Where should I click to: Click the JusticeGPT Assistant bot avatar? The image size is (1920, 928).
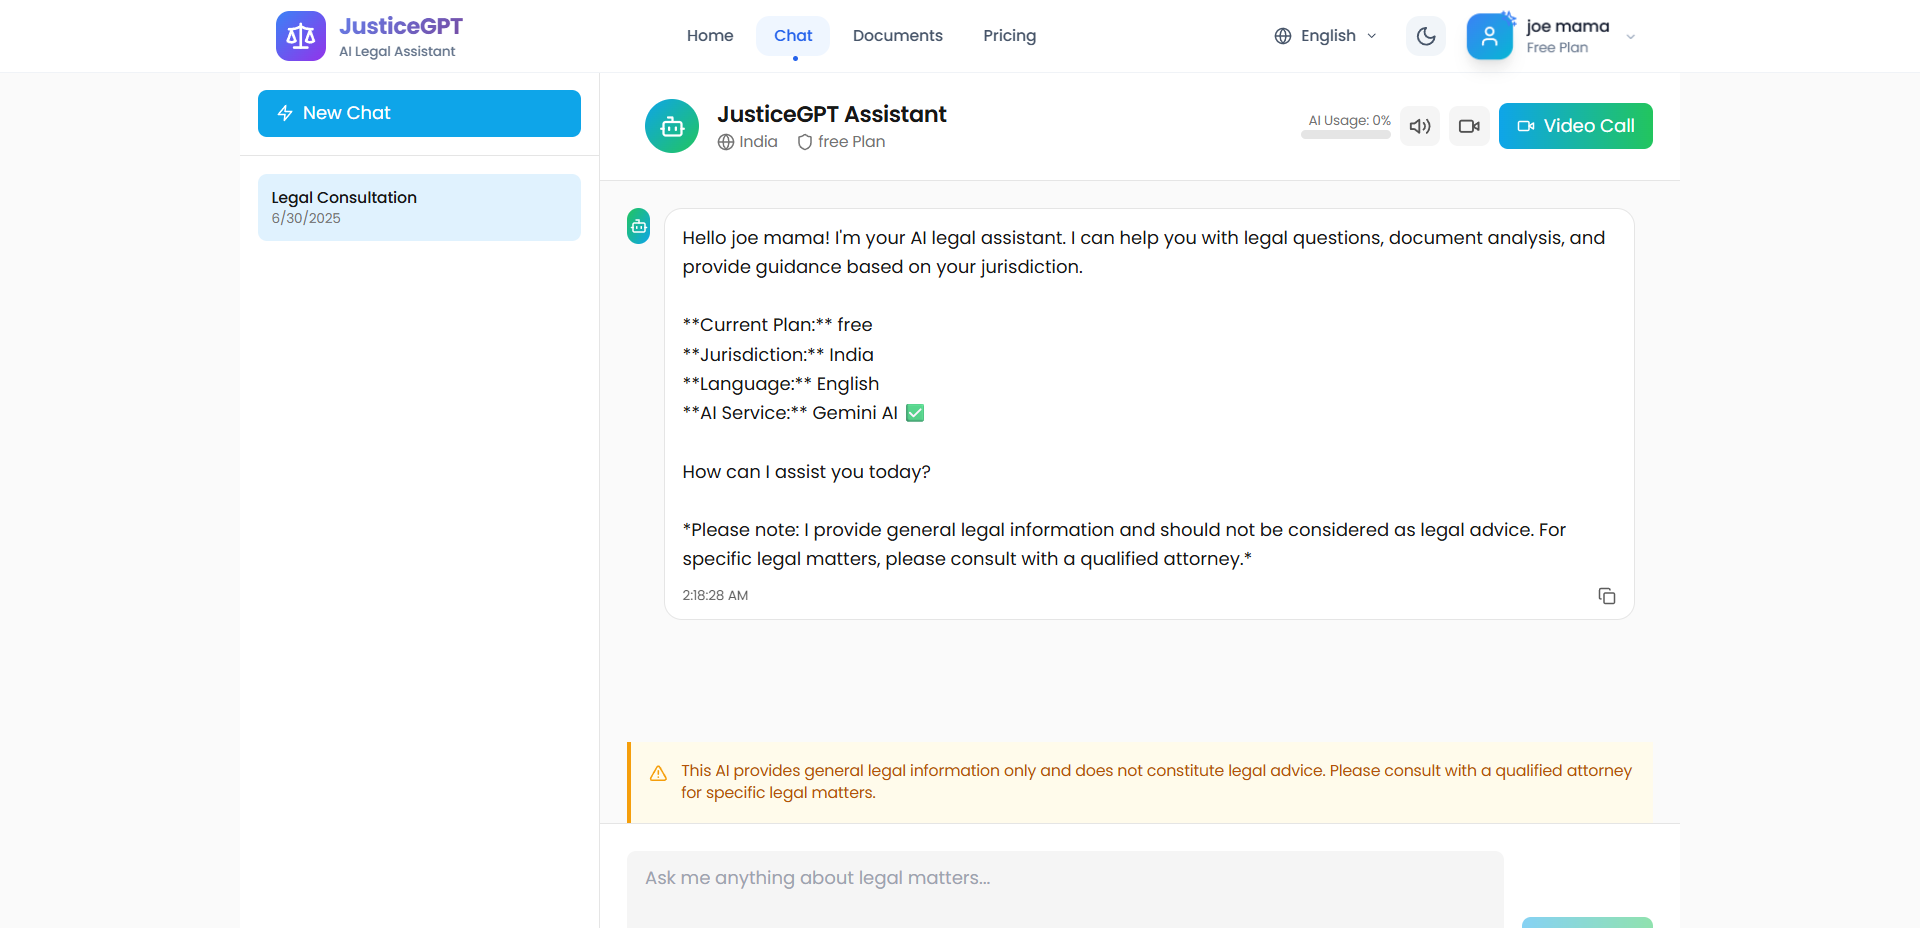point(672,126)
